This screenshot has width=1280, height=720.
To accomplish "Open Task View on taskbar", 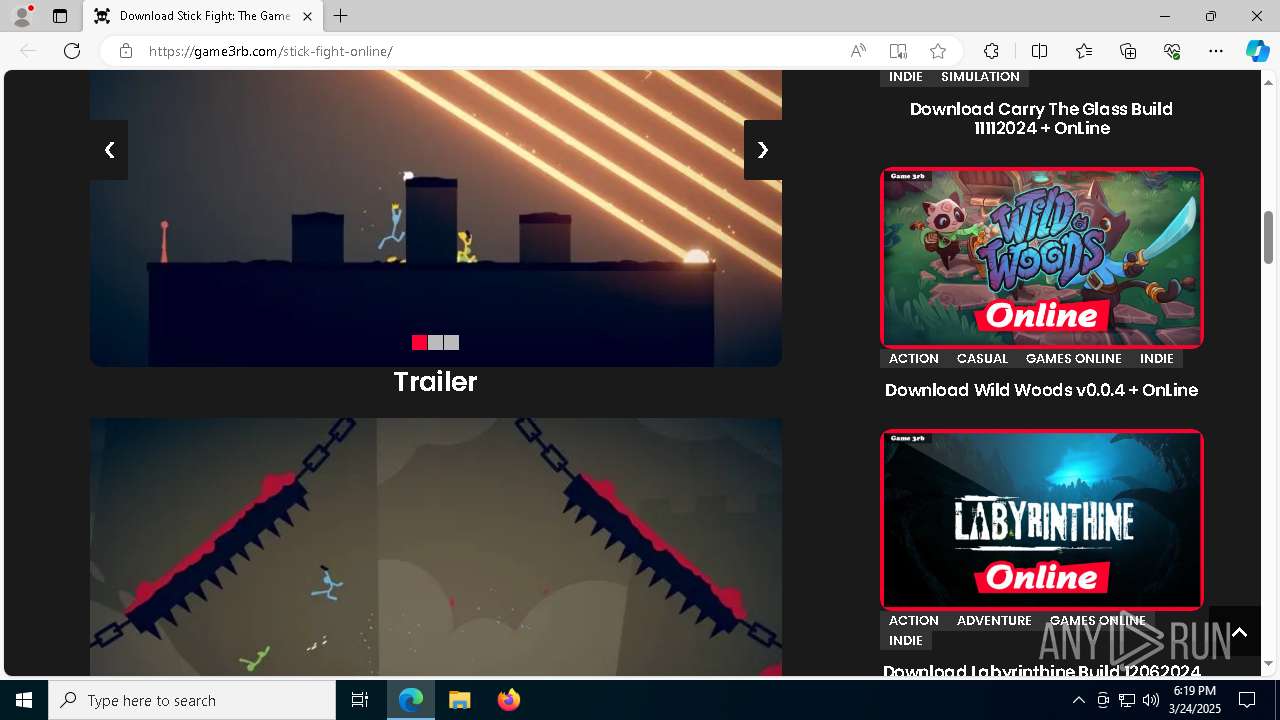I will click(x=360, y=700).
